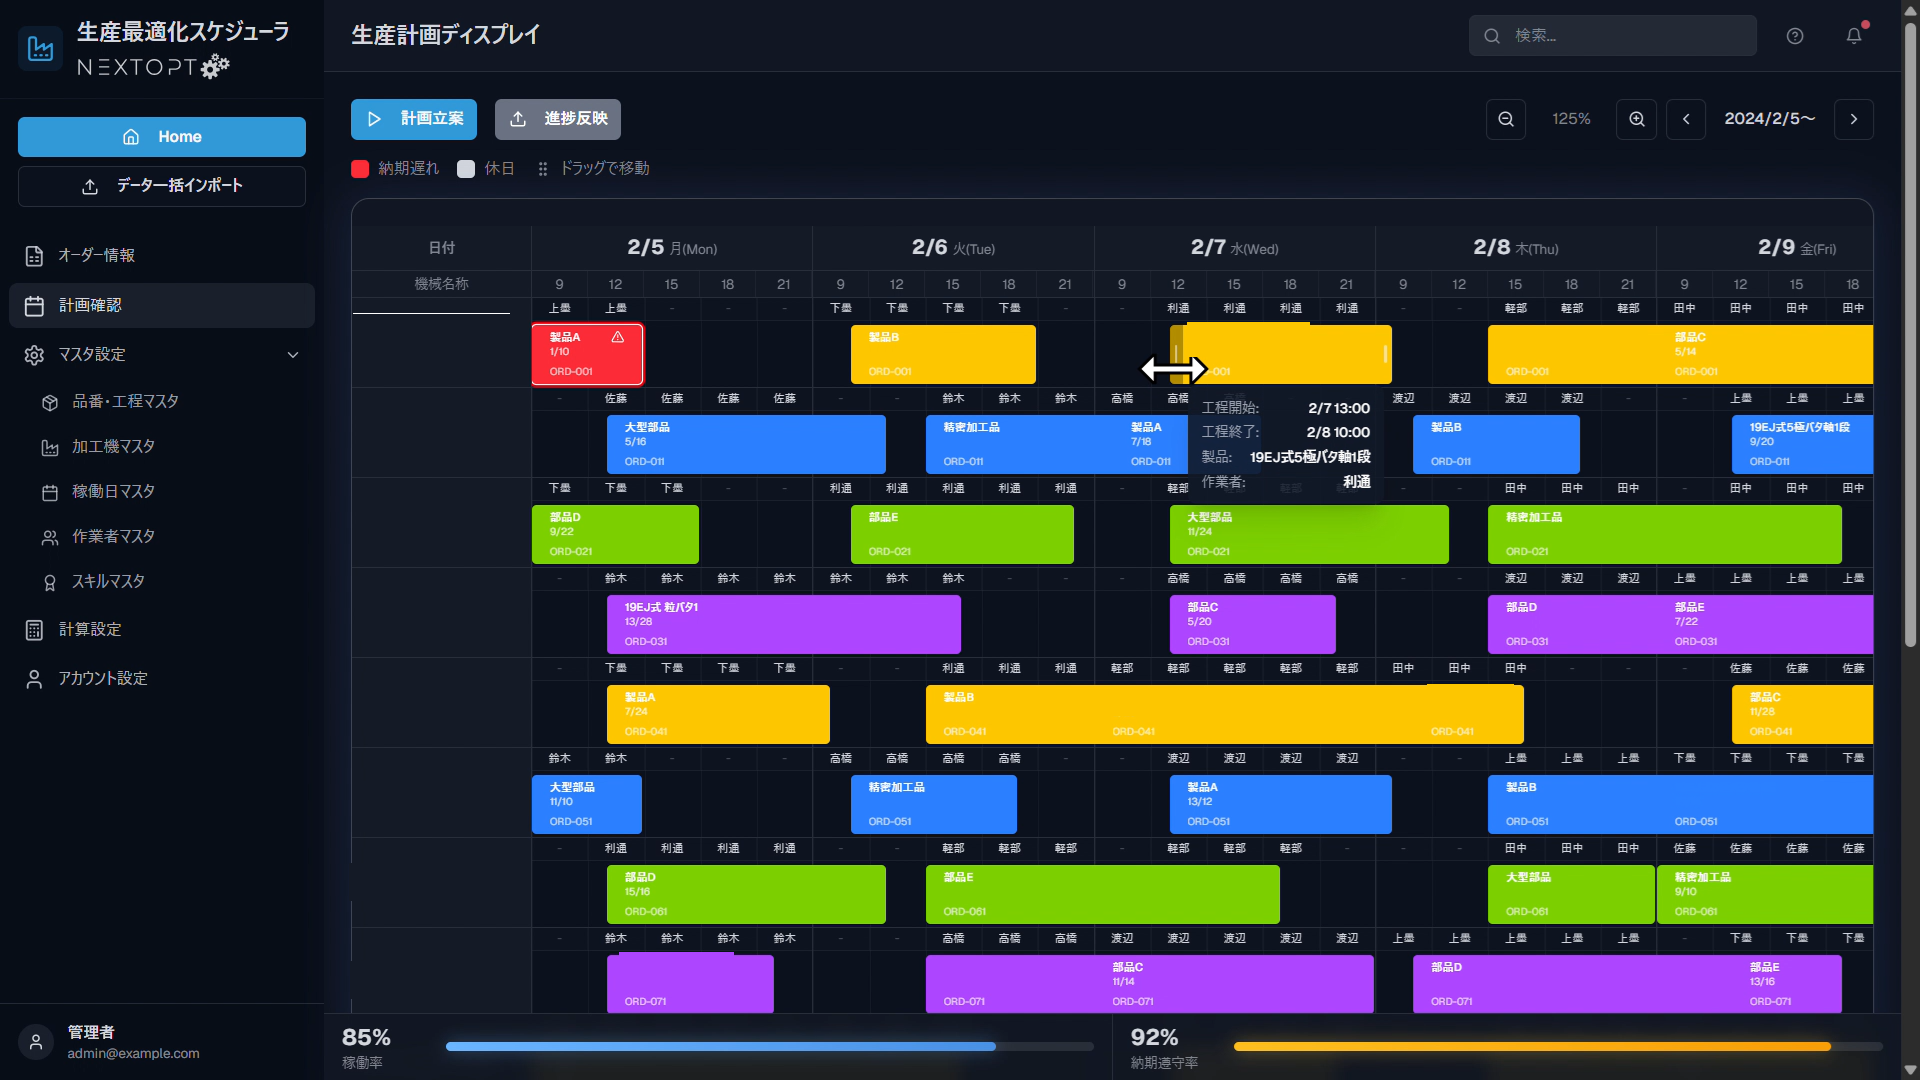Click the admin user avatar icon

36,1042
